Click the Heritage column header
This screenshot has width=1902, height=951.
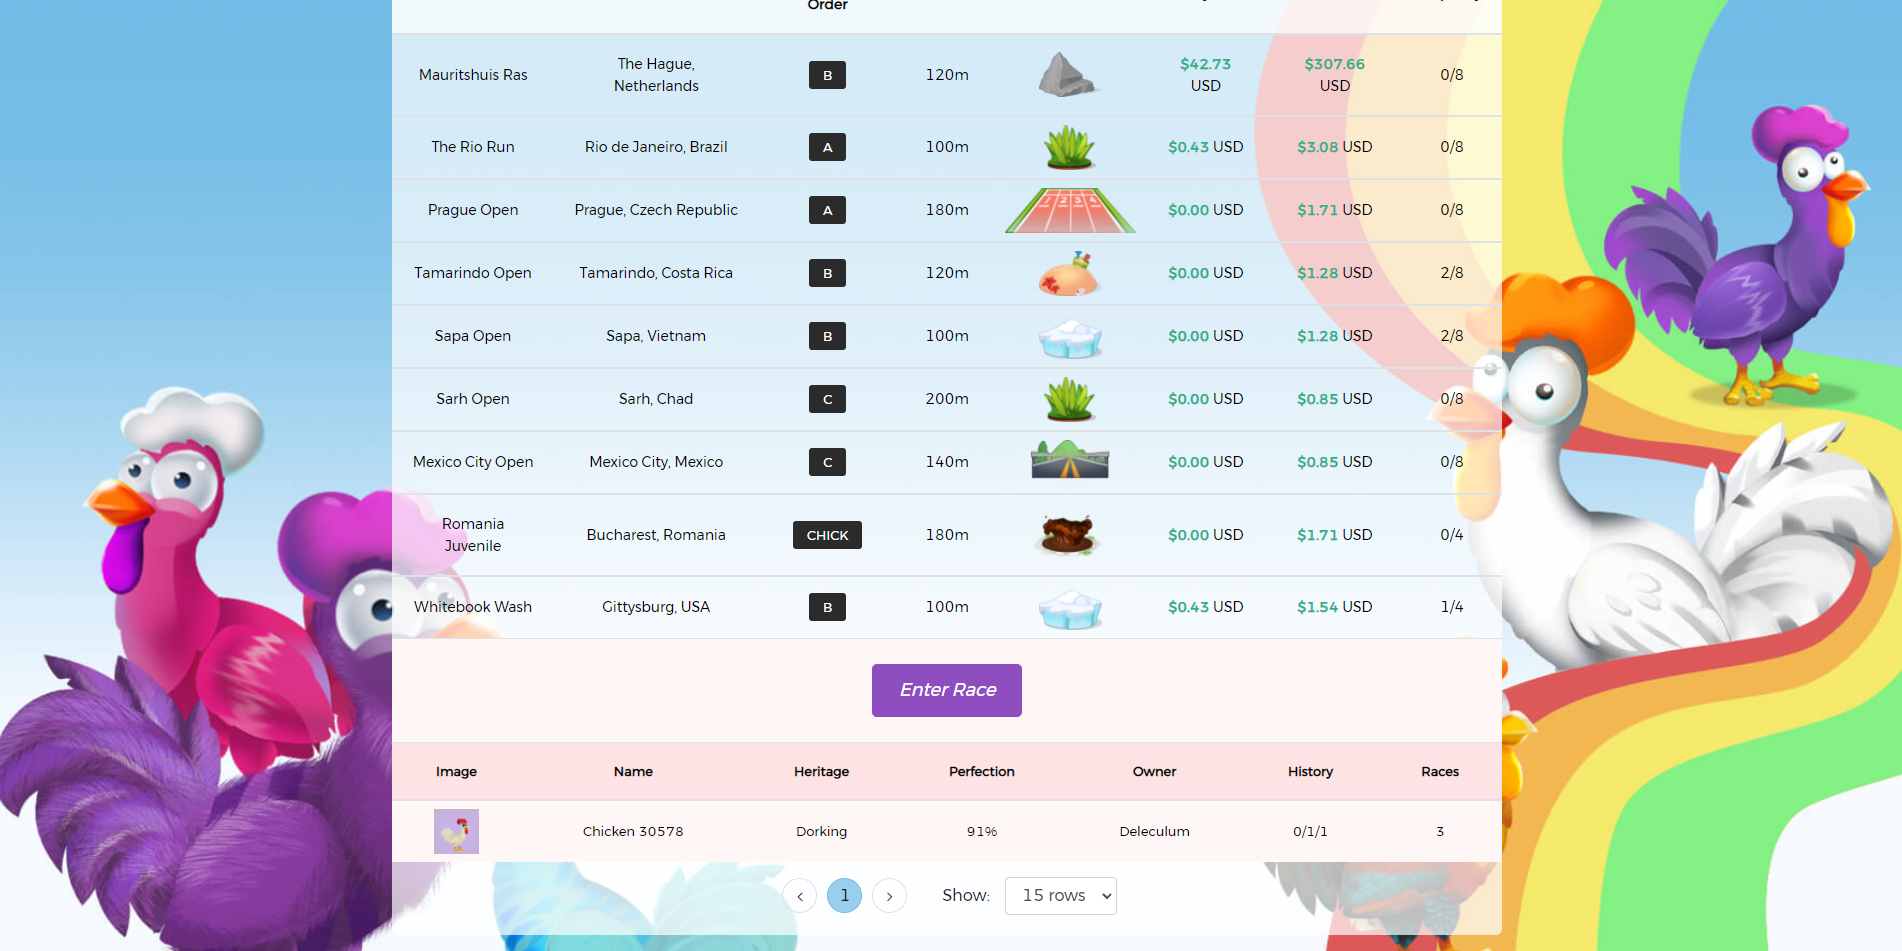pos(821,772)
